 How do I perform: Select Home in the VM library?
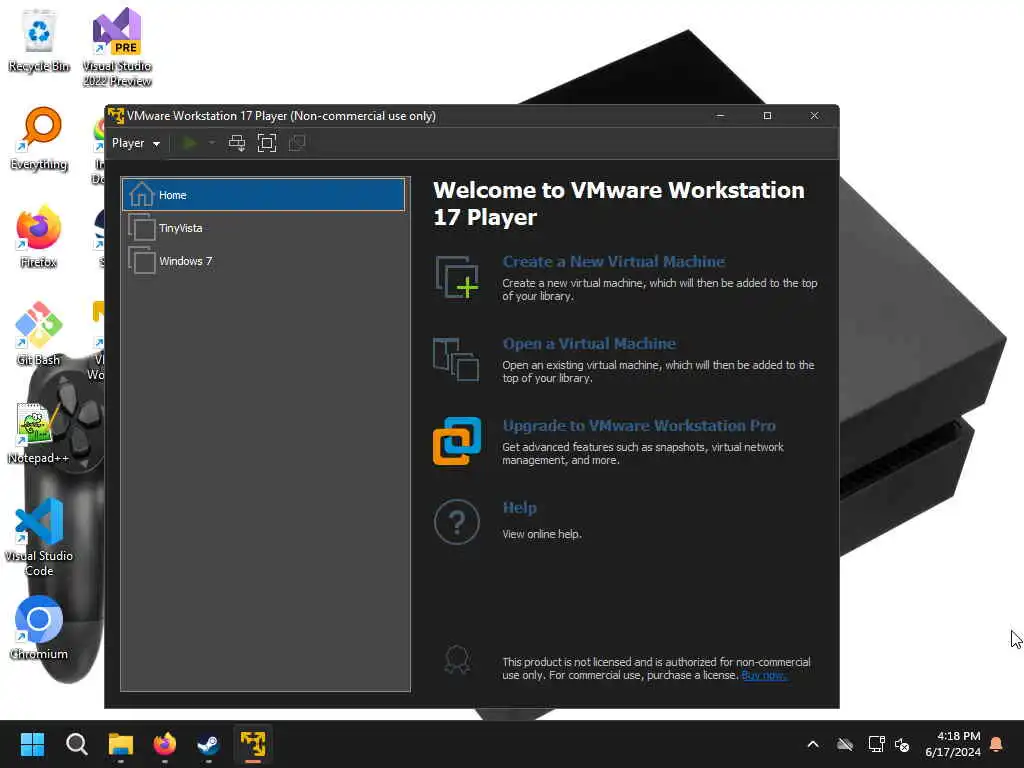[264, 195]
